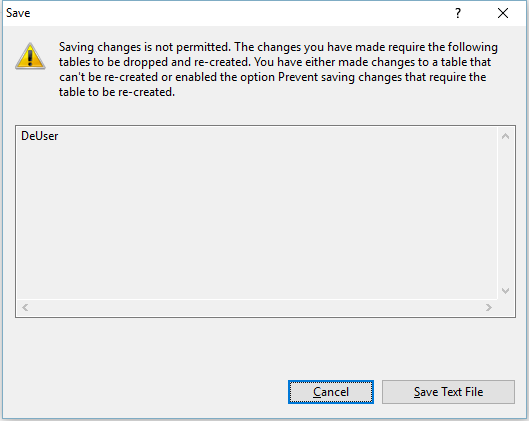The width and height of the screenshot is (529, 421).
Task: Click the blank title bar area beside Save
Action: tap(236, 13)
